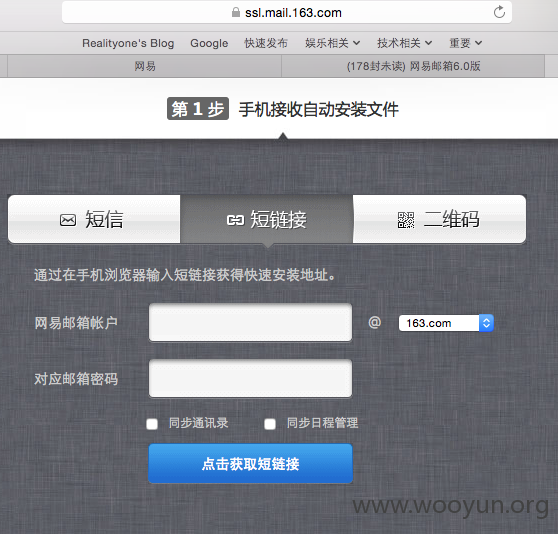Click the 点击获取短链接 button
Image resolution: width=558 pixels, height=534 pixels.
tap(251, 463)
